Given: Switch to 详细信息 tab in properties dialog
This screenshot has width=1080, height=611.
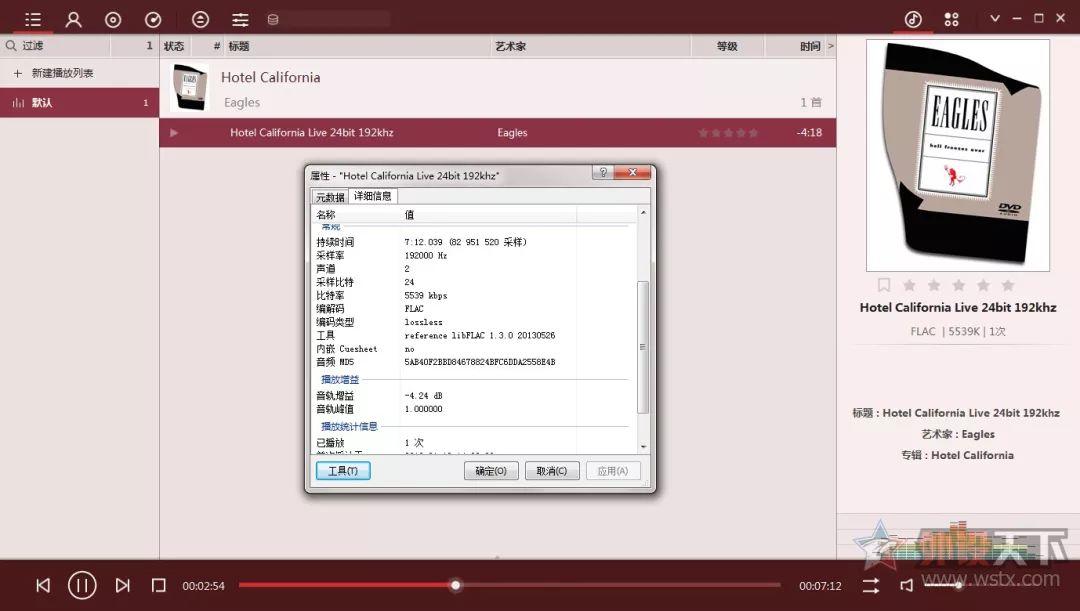Looking at the screenshot, I should pos(373,196).
